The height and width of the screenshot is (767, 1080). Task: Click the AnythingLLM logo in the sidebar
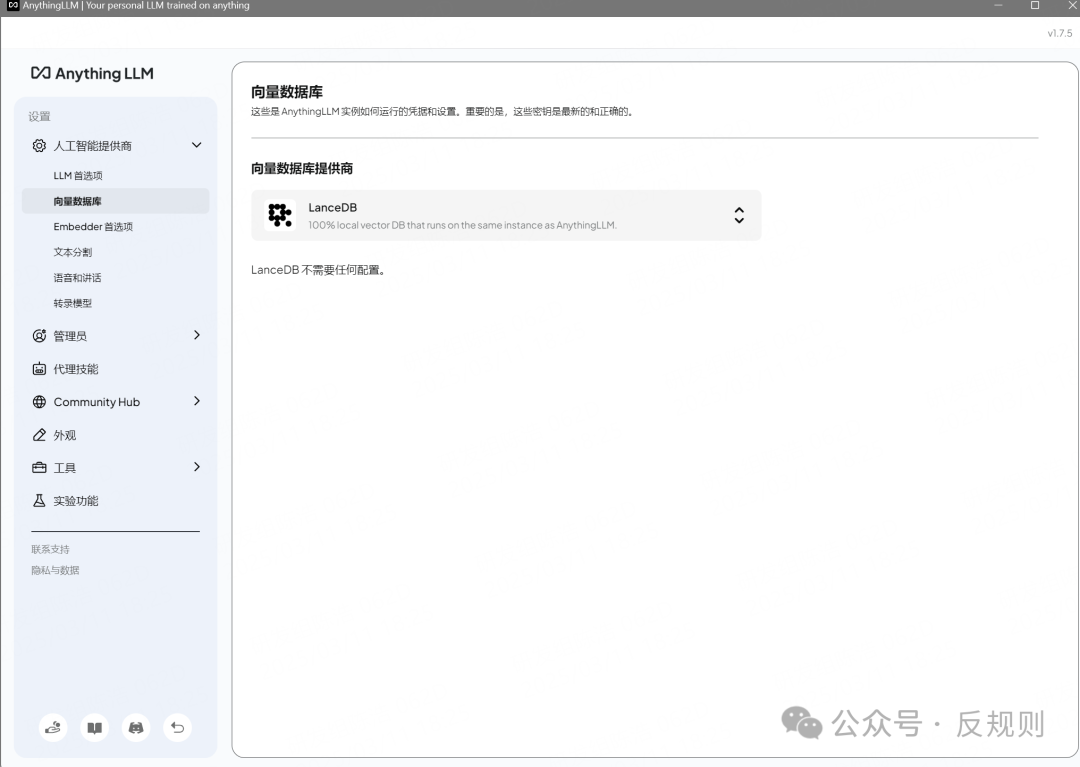(x=92, y=73)
